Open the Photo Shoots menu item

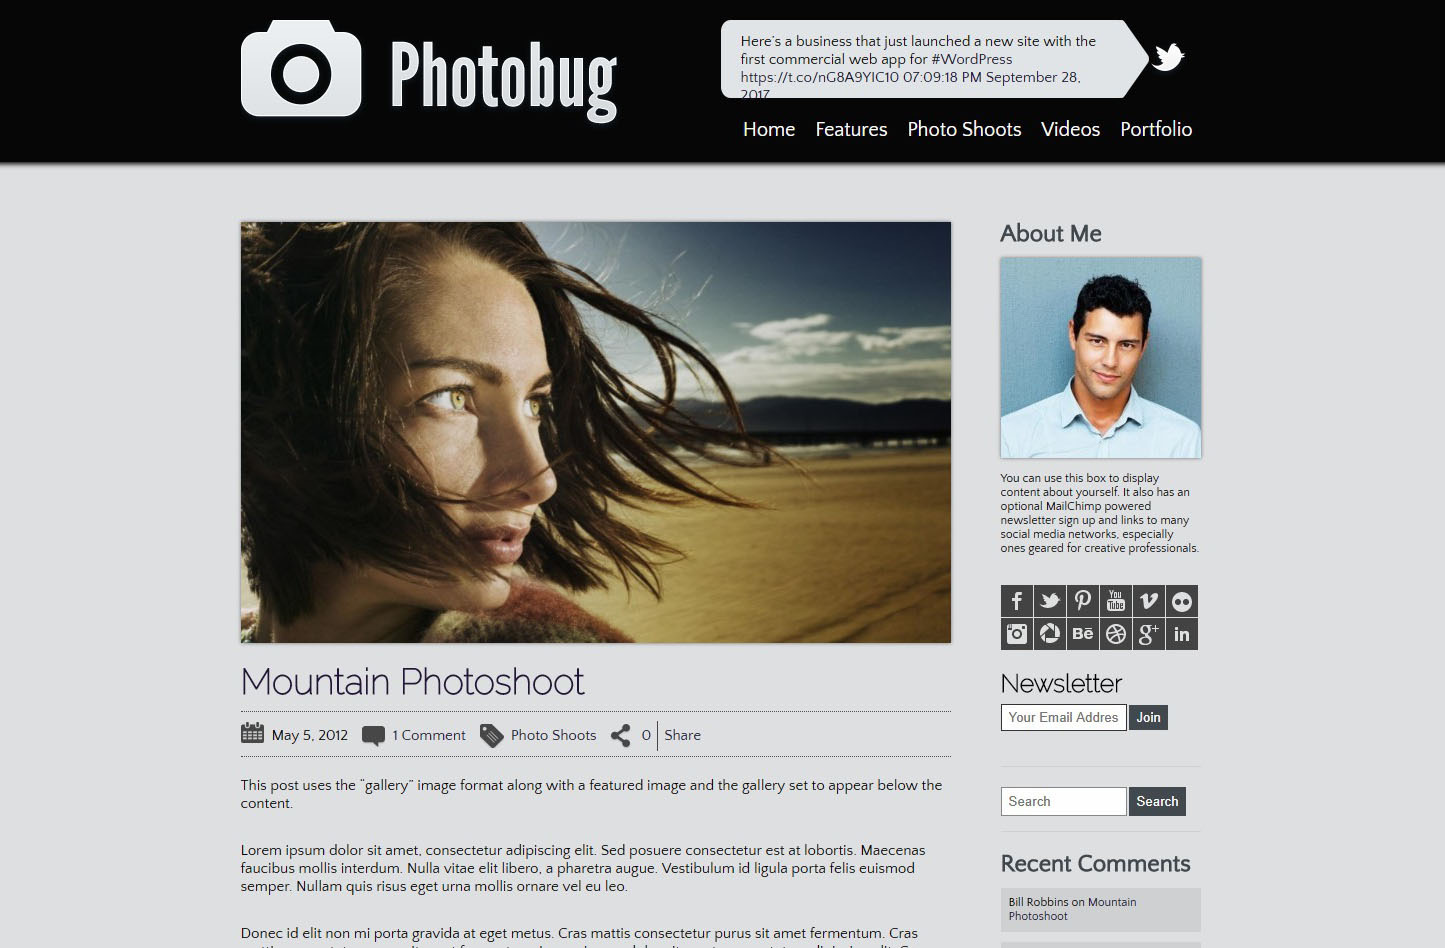point(964,129)
